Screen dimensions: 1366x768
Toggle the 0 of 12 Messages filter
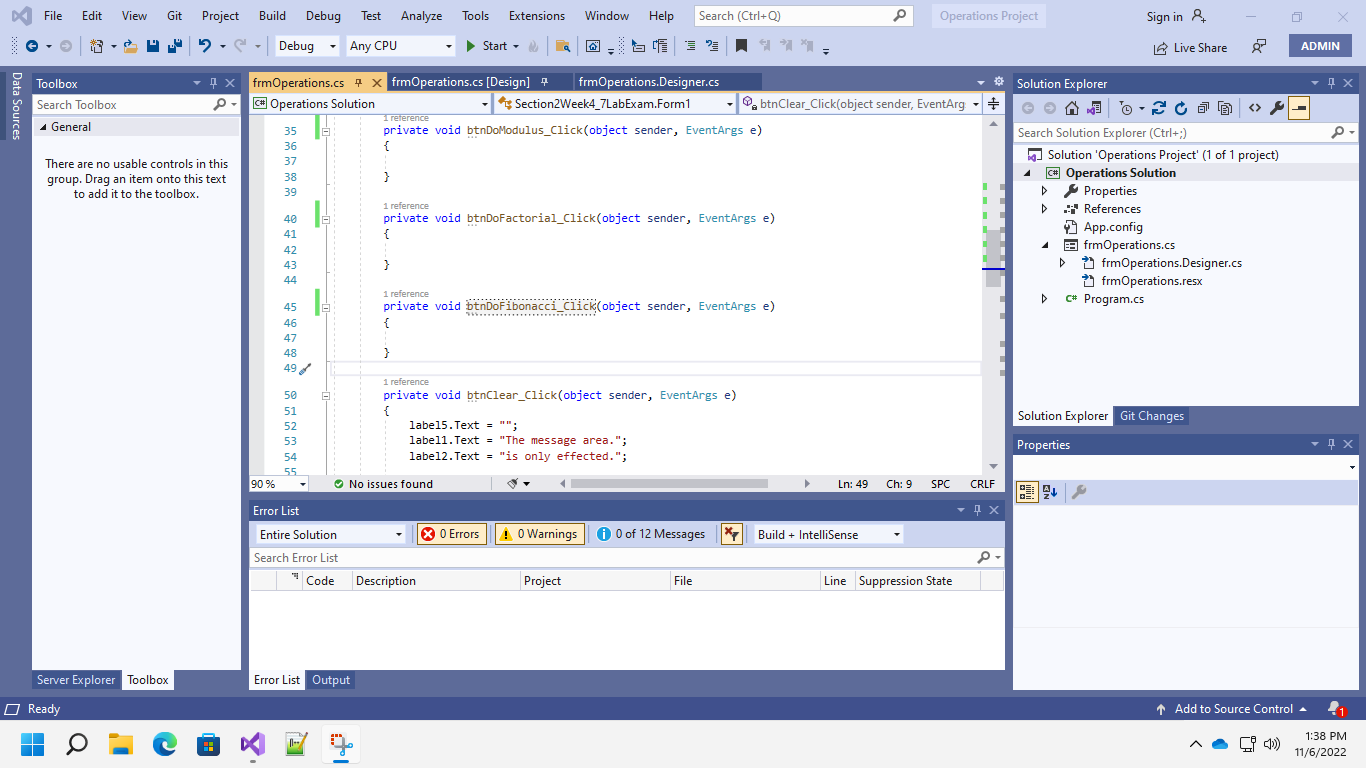click(x=651, y=534)
